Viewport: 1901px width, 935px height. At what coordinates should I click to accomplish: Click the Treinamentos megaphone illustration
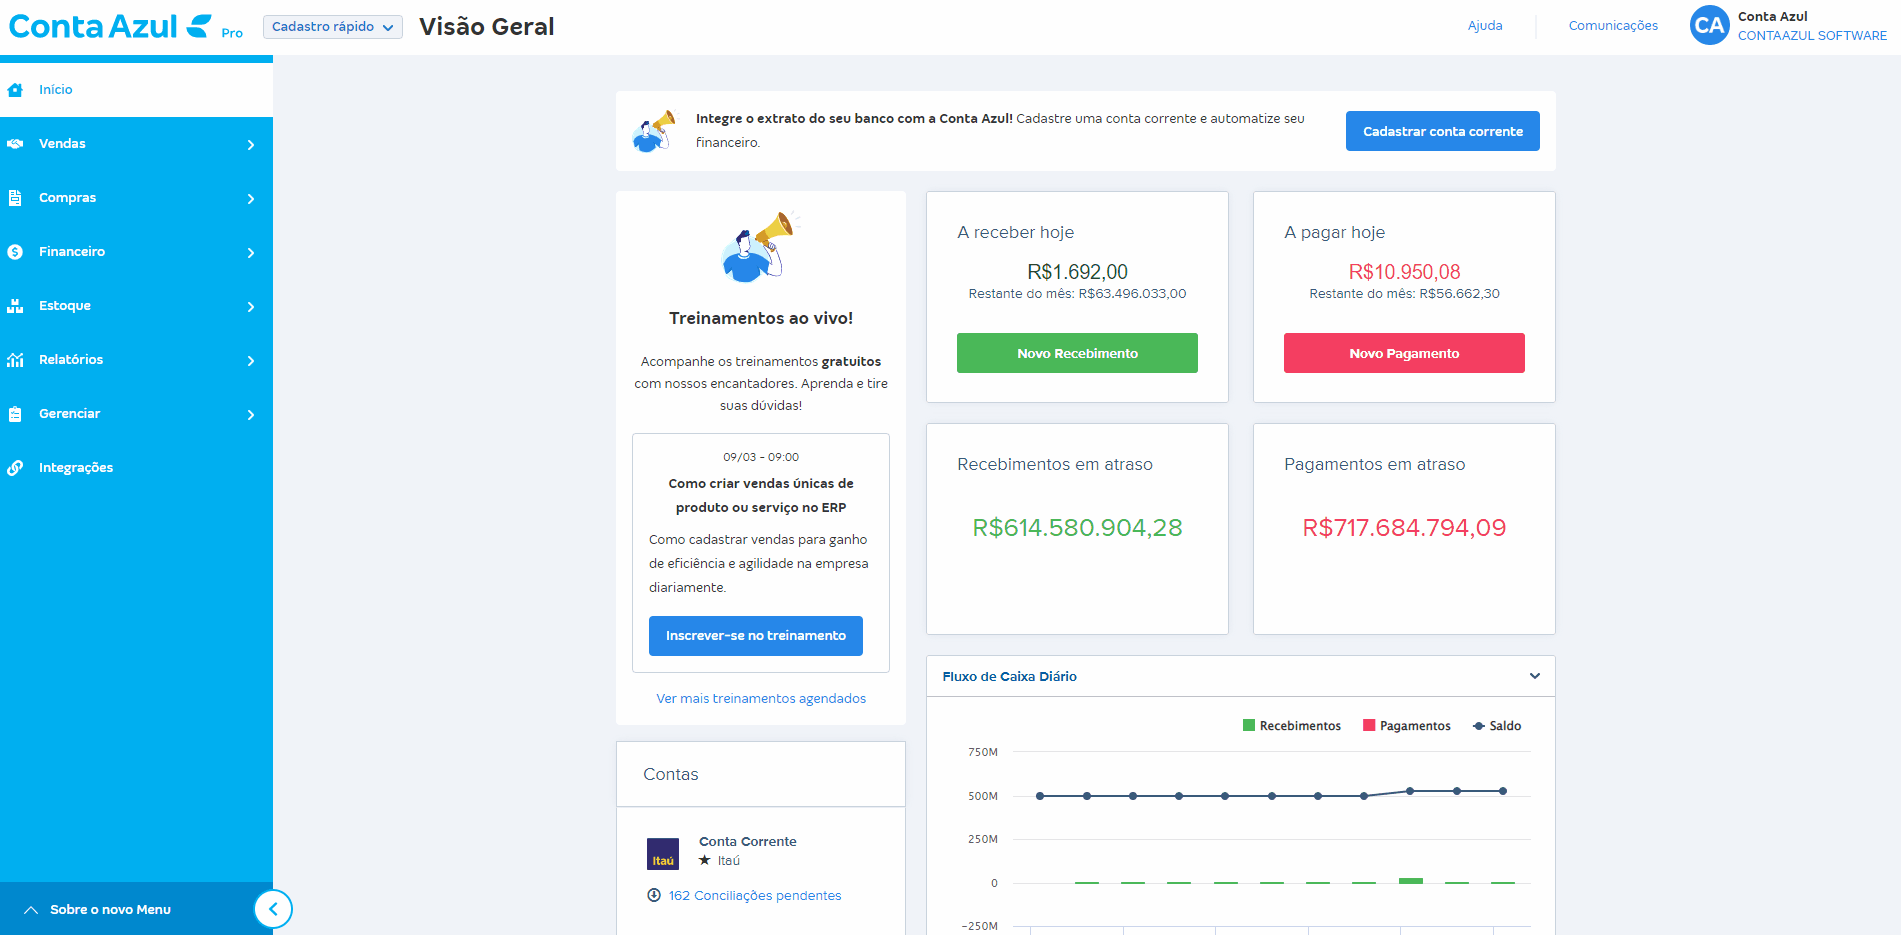coord(760,247)
